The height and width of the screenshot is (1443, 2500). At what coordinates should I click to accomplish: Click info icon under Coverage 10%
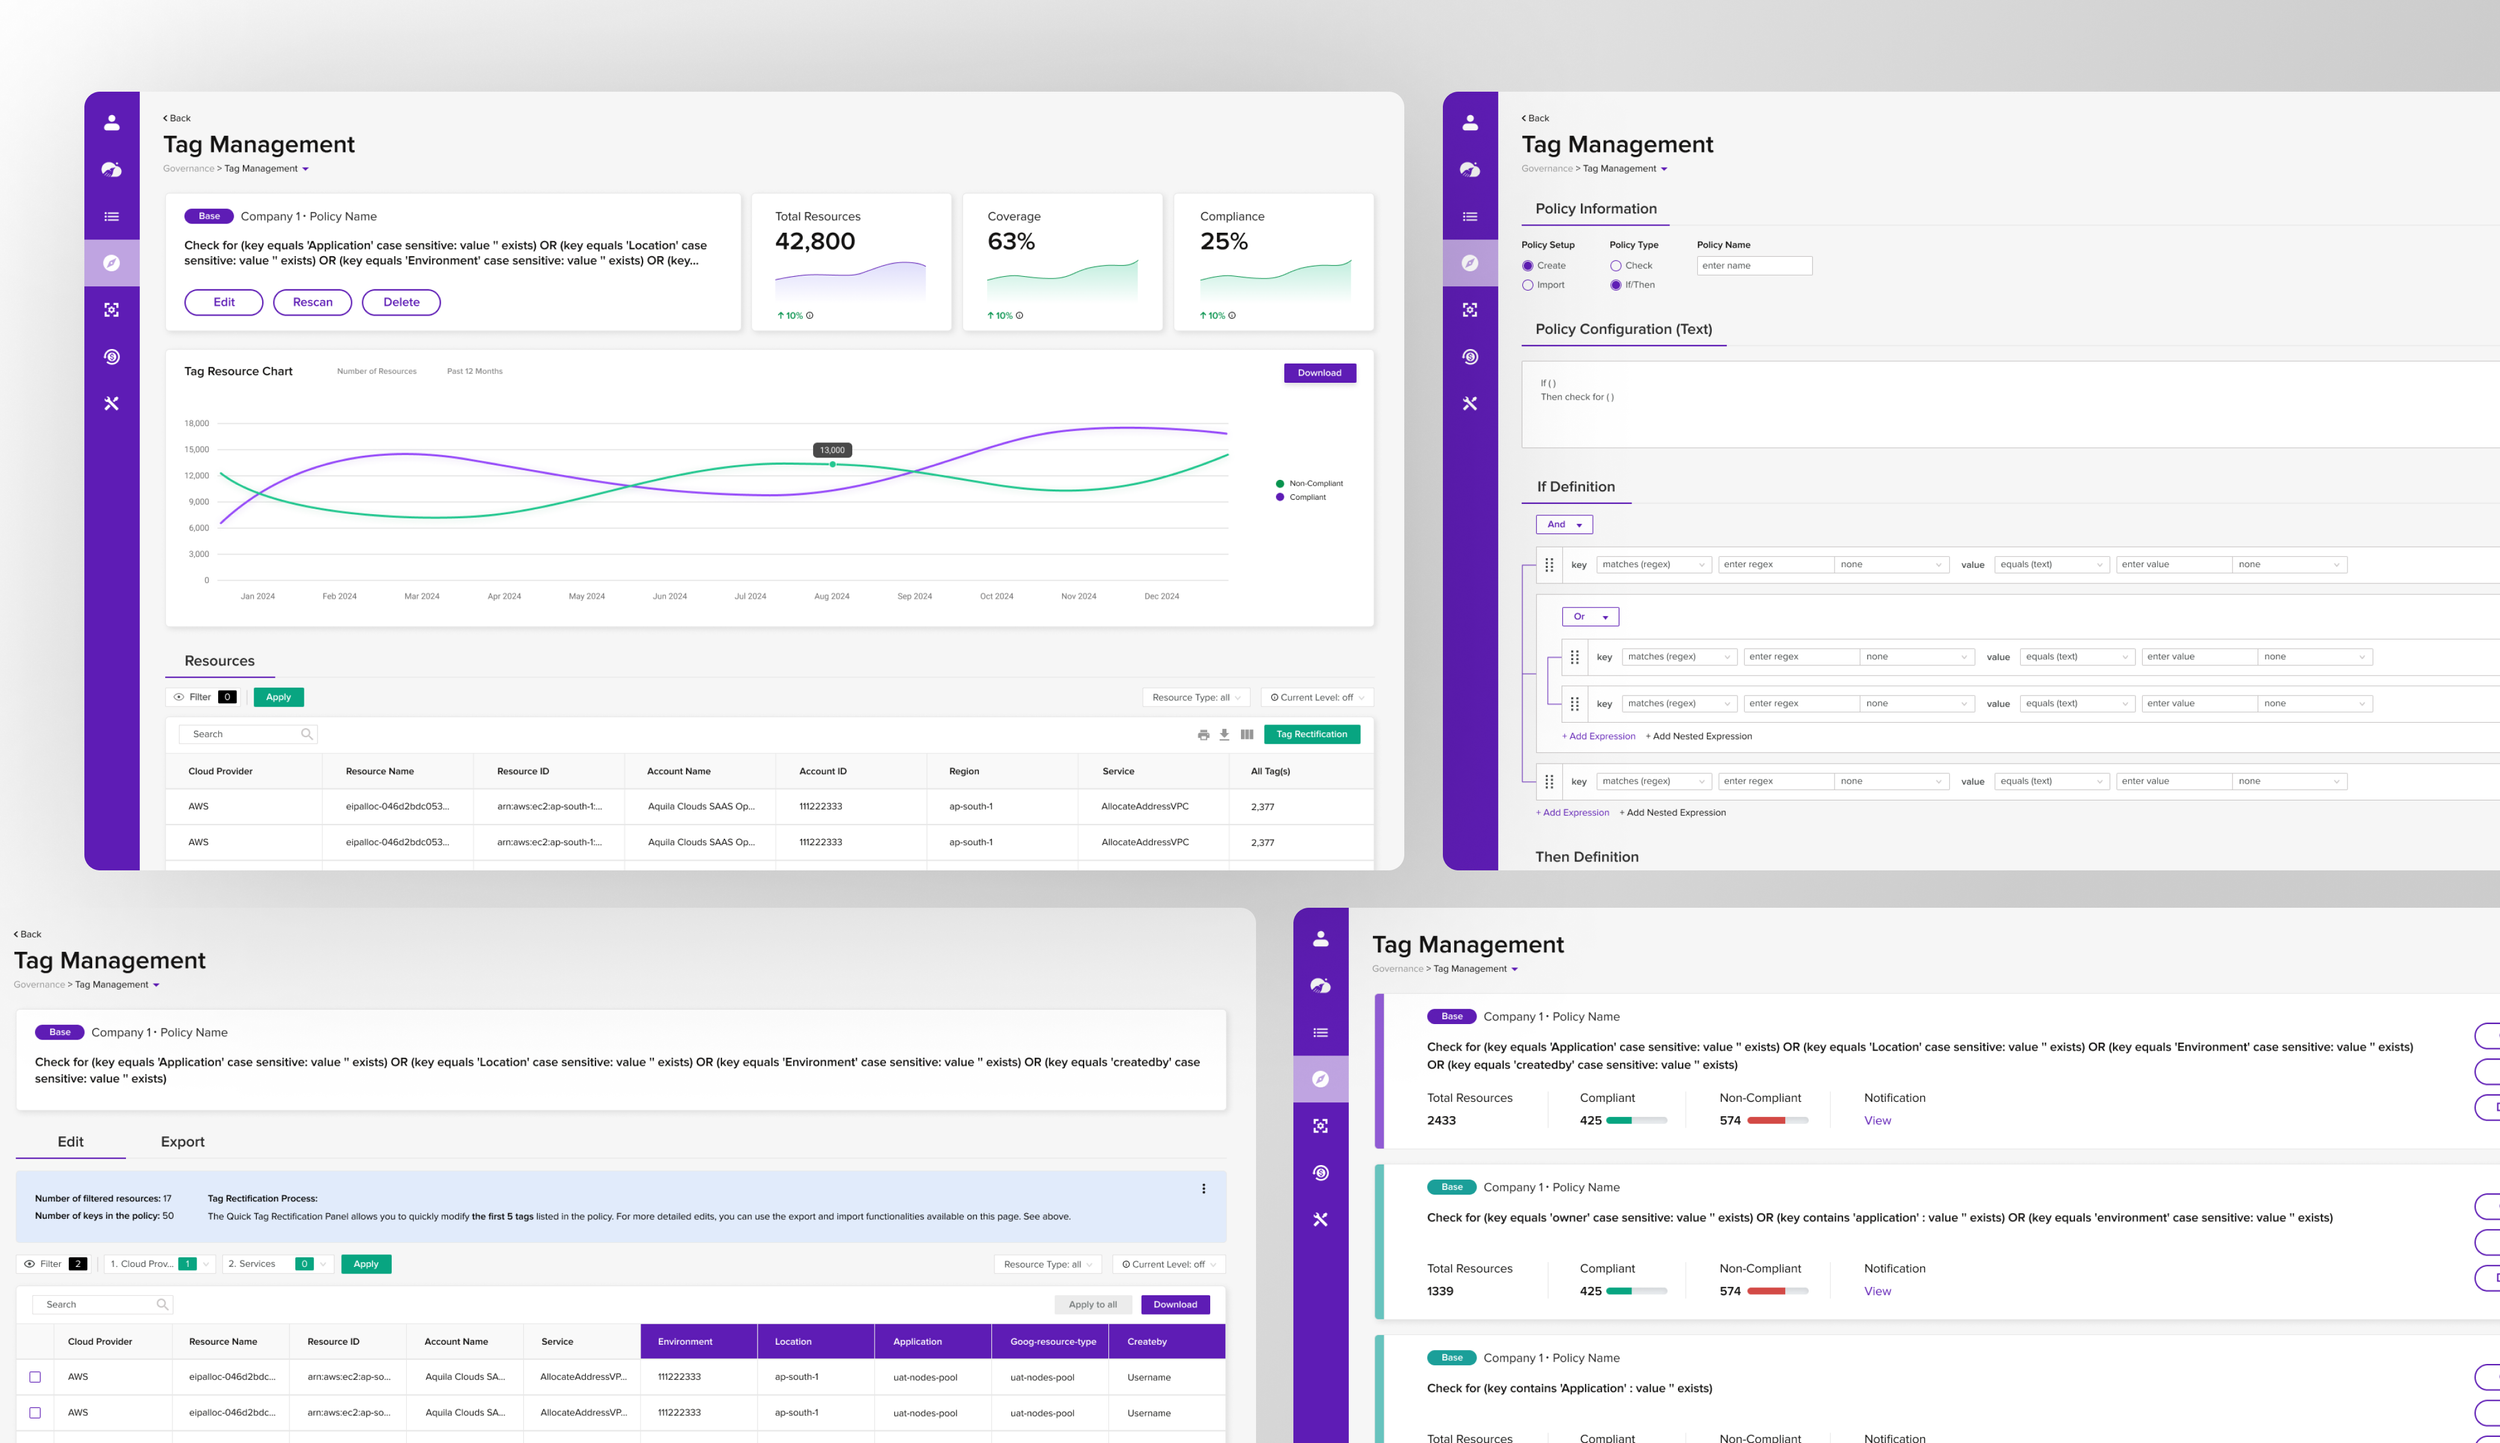[1019, 315]
